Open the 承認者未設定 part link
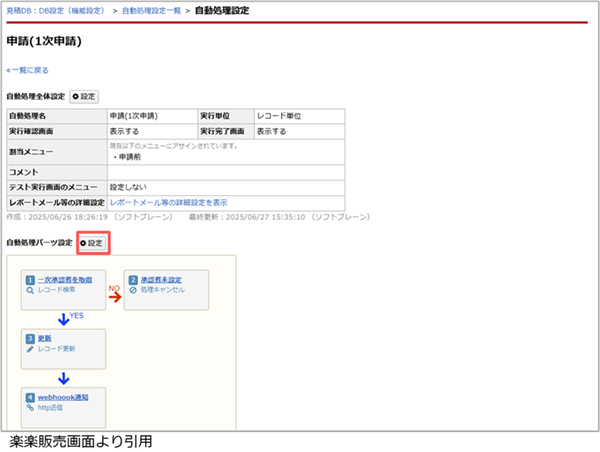Screen dimensions: 600x452 160,279
